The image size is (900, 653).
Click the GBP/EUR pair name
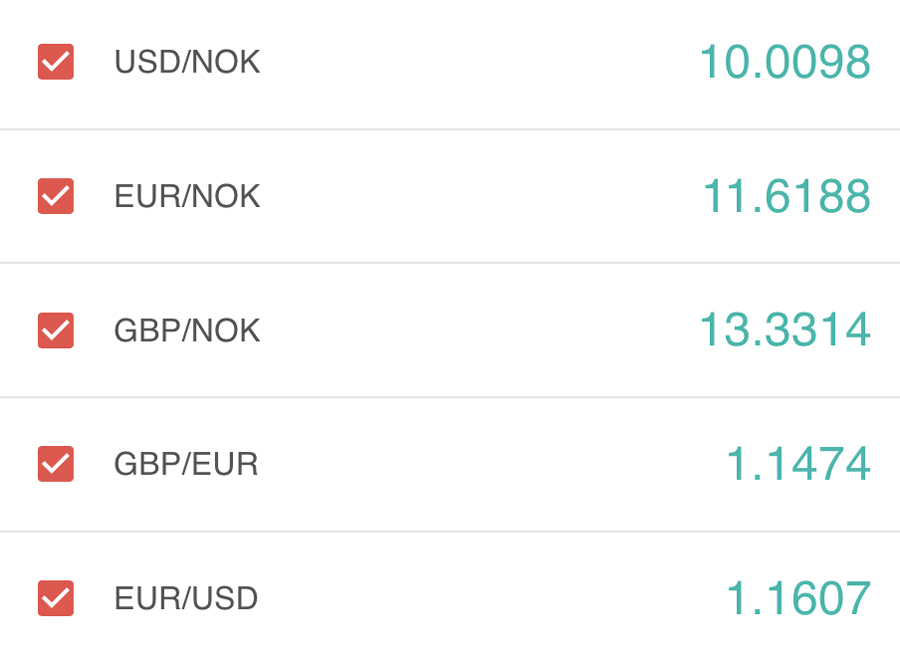[x=186, y=464]
